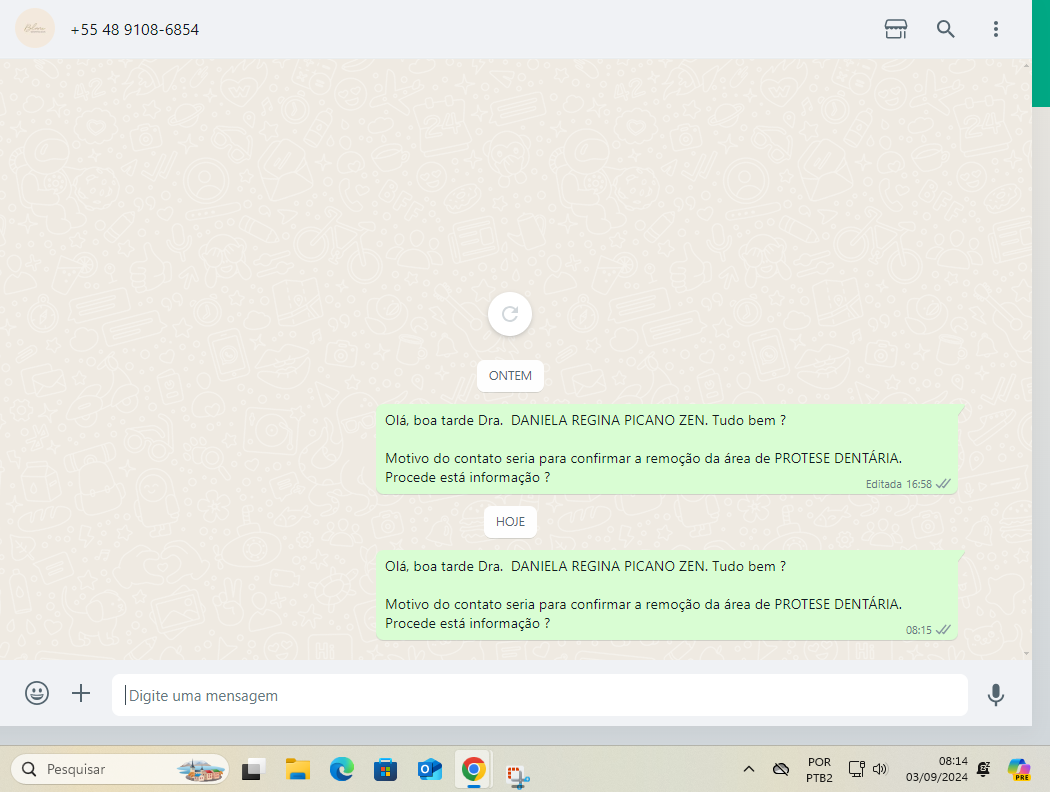Open the business catalog storefront icon

pos(895,29)
